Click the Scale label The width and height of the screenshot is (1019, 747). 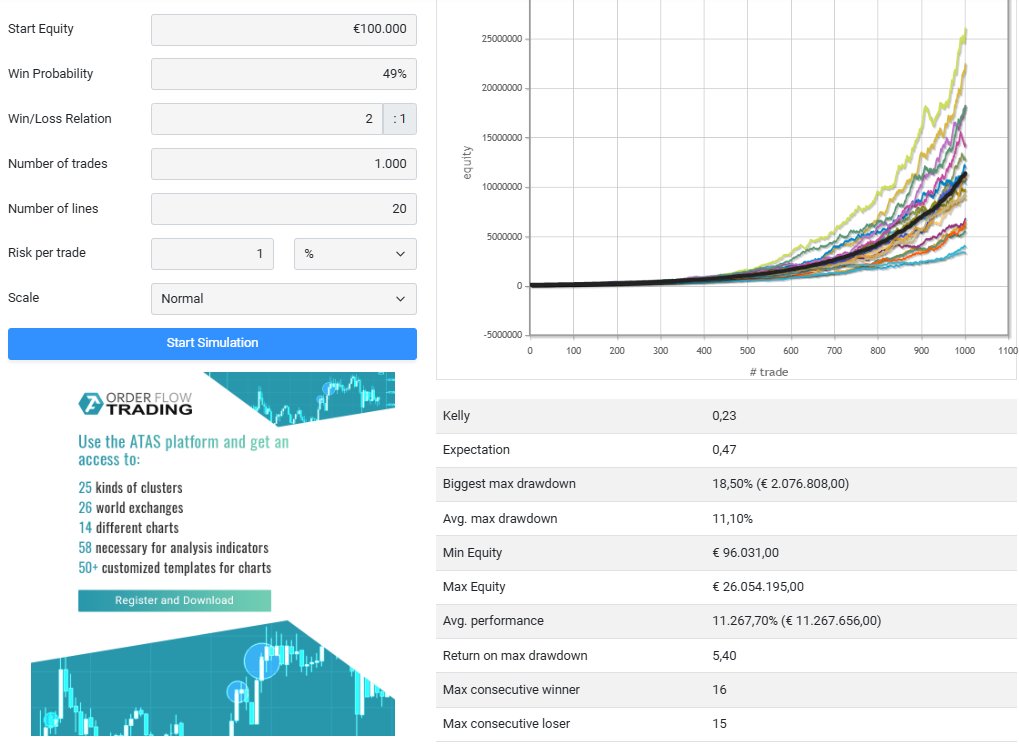[x=23, y=298]
